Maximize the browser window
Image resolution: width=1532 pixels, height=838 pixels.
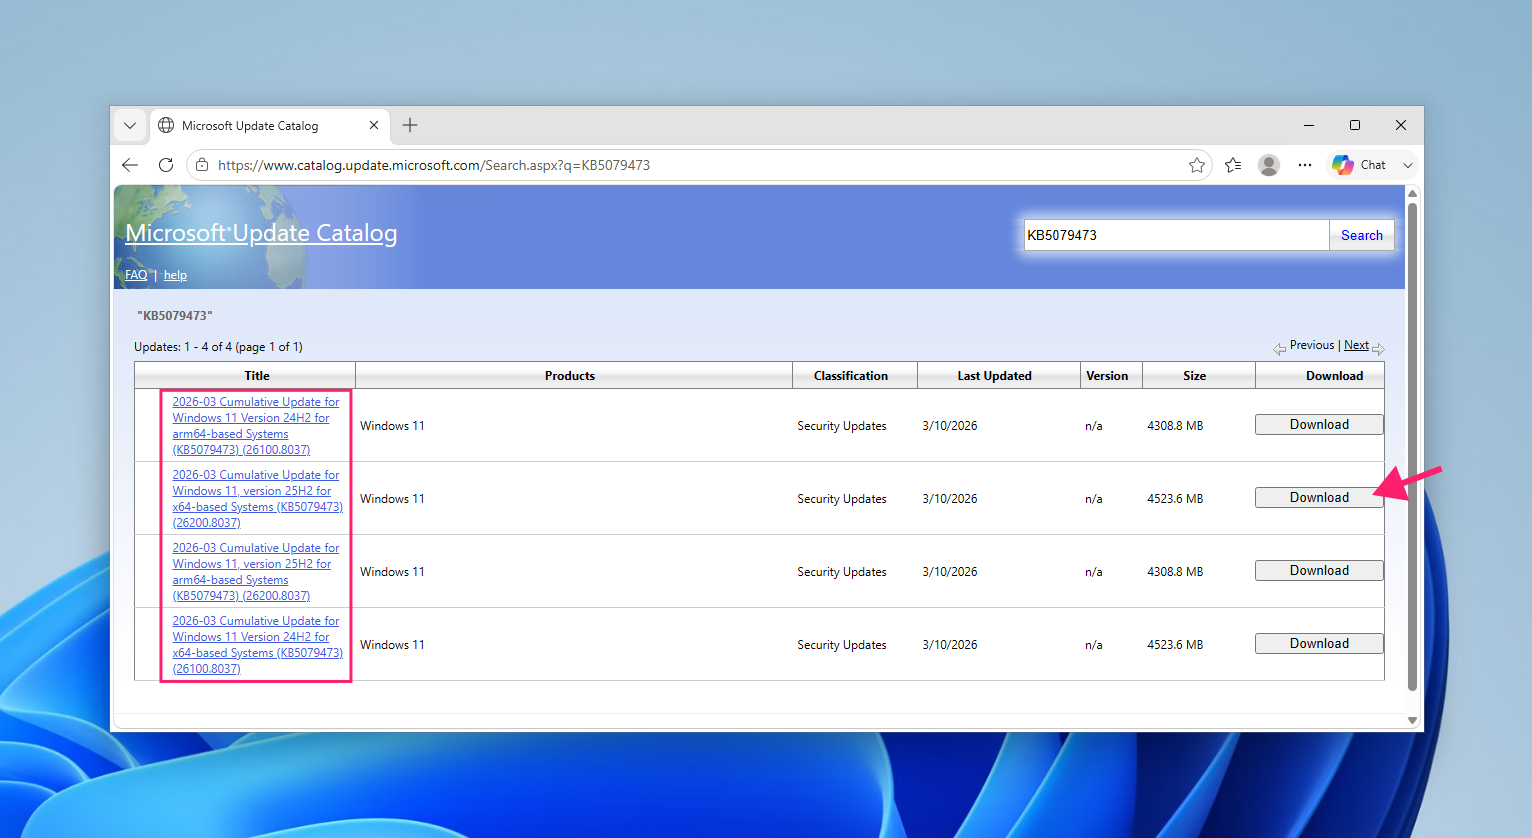pyautogui.click(x=1355, y=125)
